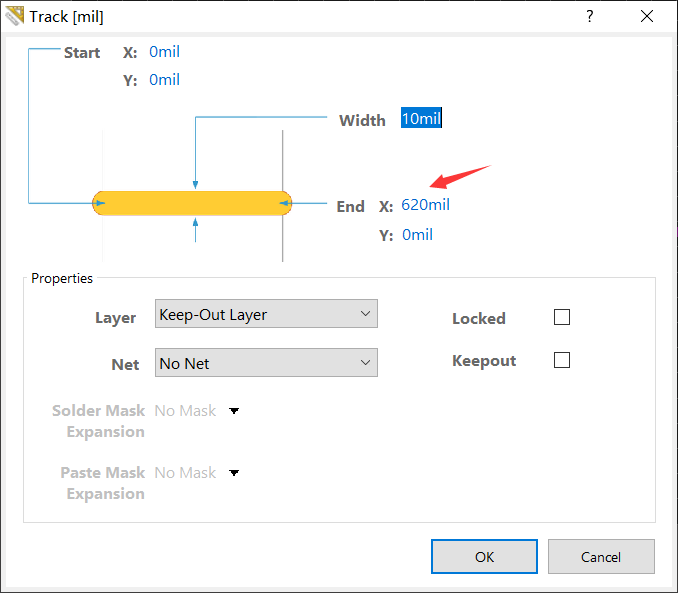The width and height of the screenshot is (678, 593).
Task: Enable the Keepout checkbox
Action: coord(562,360)
